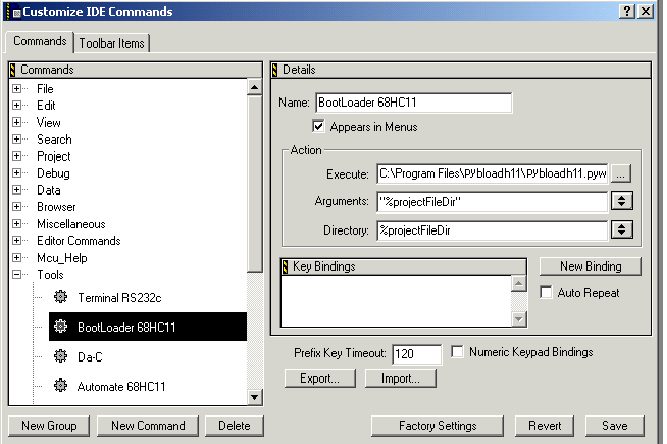Collapse the Tools group in Commands tree
This screenshot has height=444, width=667.
pos(17,275)
